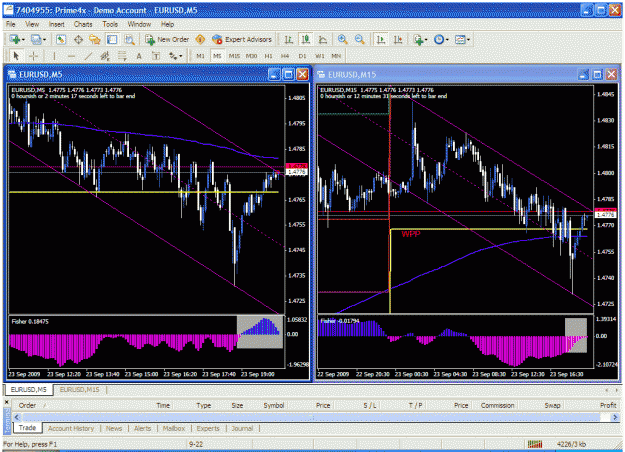Screen dimensions: 625x452
Task: Switch to the EURUSD,M5 chart tab
Action: coord(29,390)
